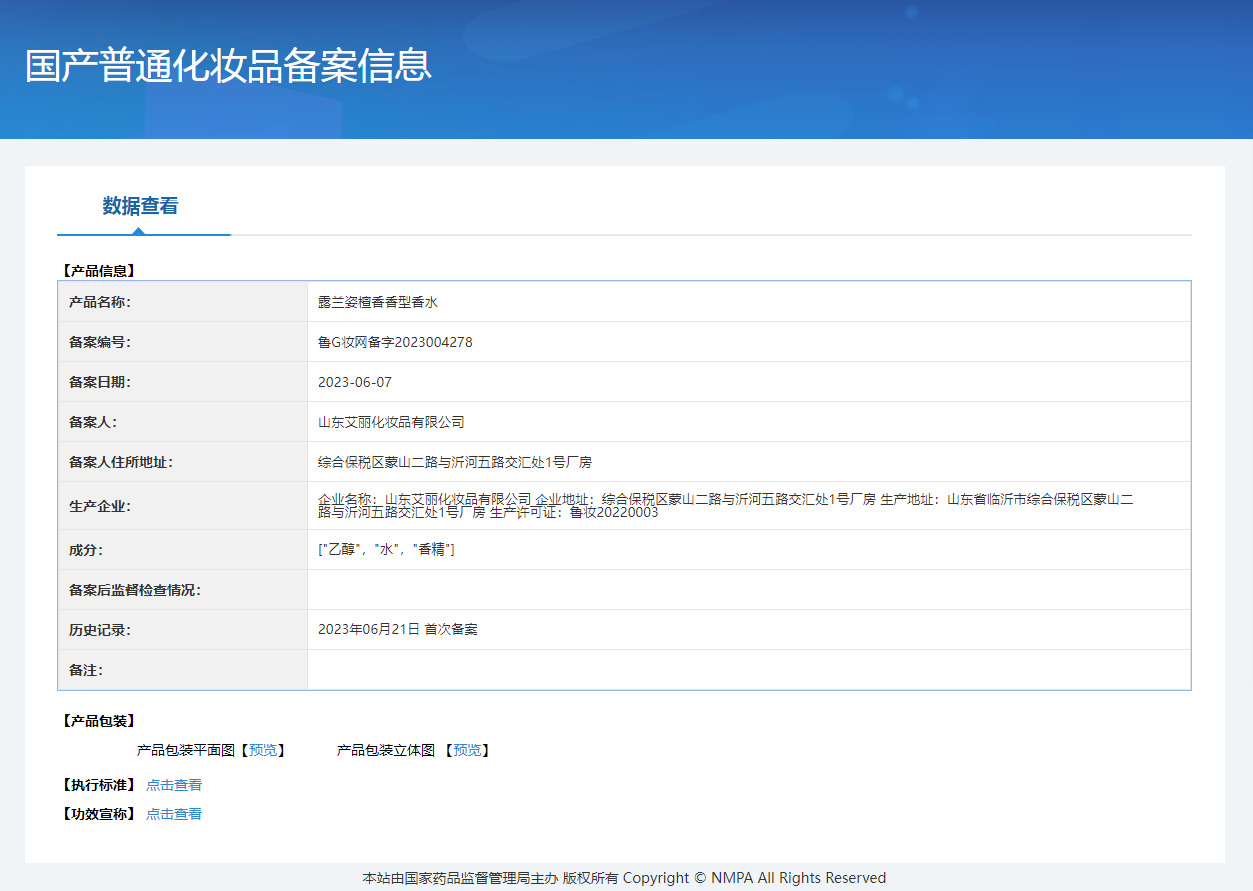Select the page title 国产普通化妆品备案信息
Image resolution: width=1253 pixels, height=891 pixels.
[228, 65]
